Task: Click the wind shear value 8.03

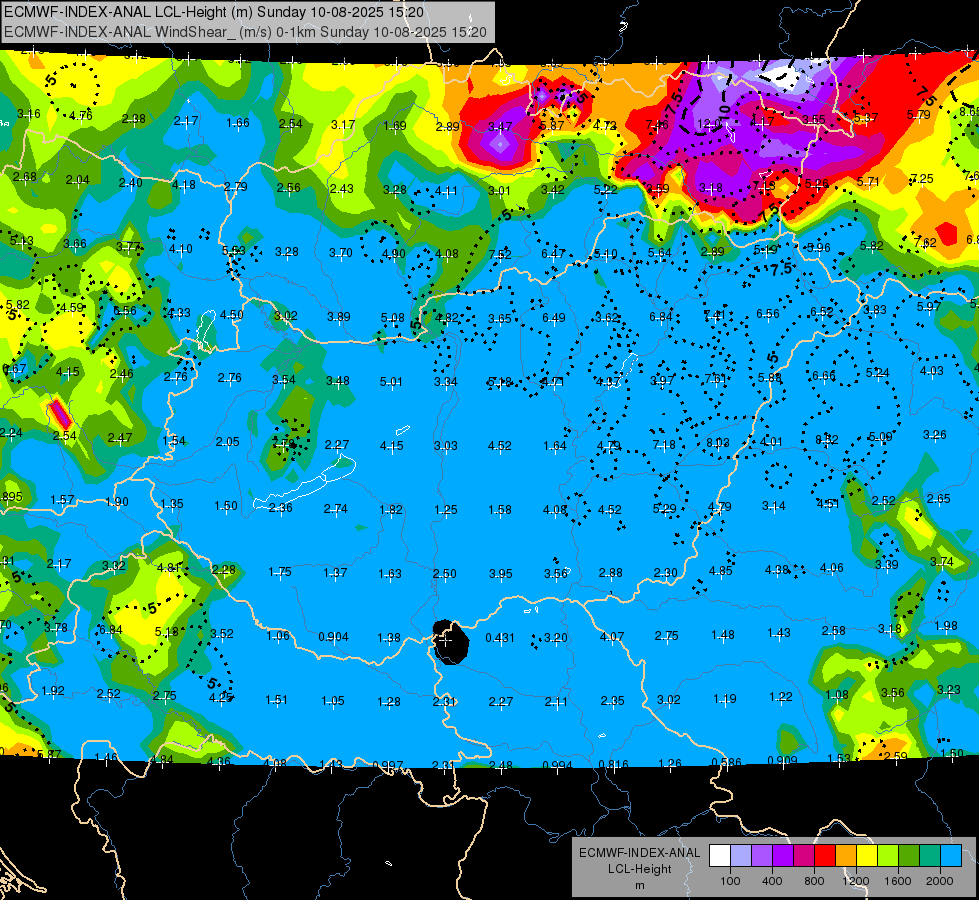Action: (x=717, y=443)
